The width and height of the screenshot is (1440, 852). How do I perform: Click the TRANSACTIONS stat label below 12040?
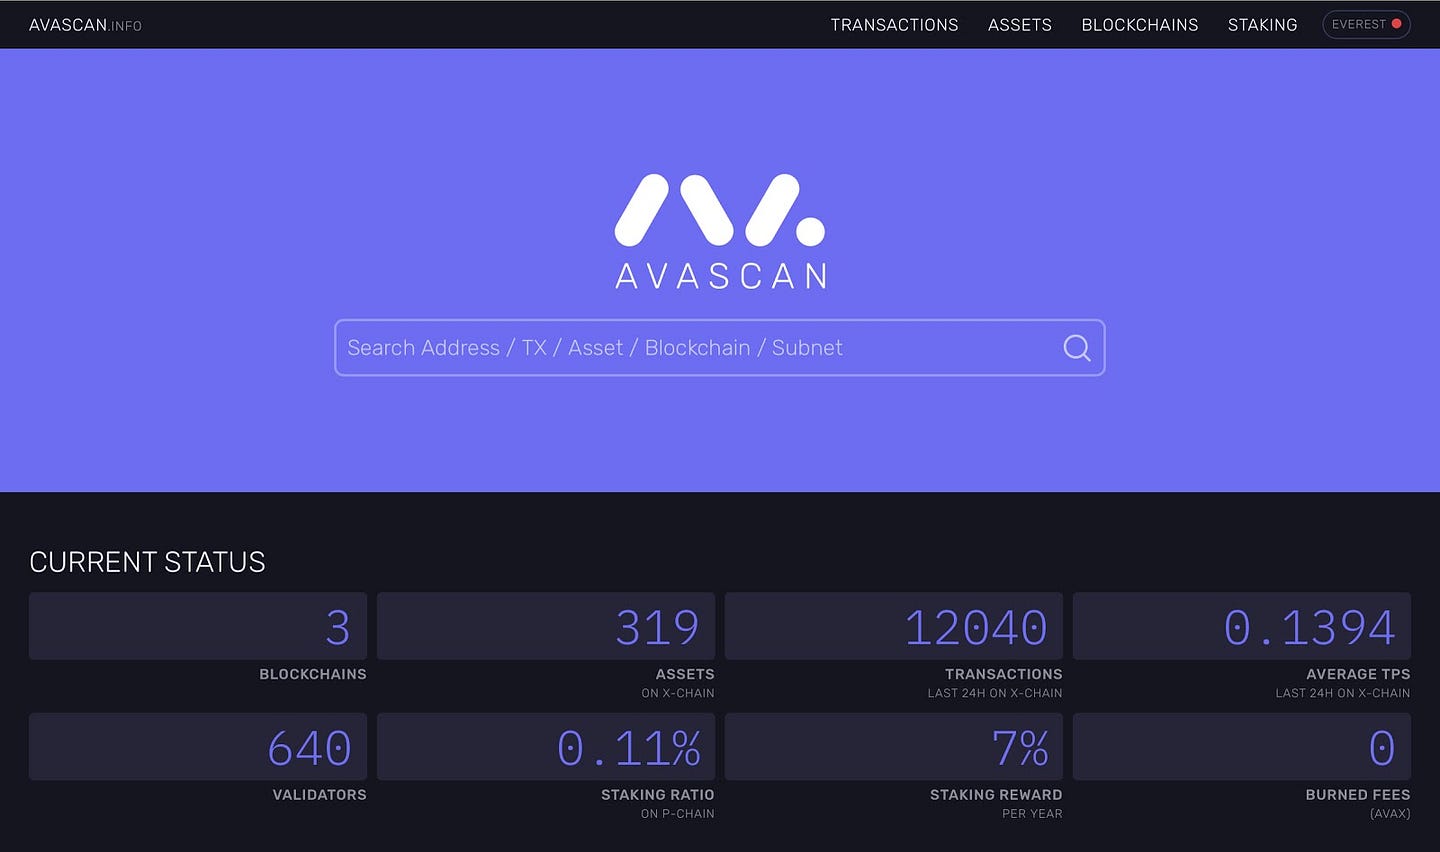1004,674
